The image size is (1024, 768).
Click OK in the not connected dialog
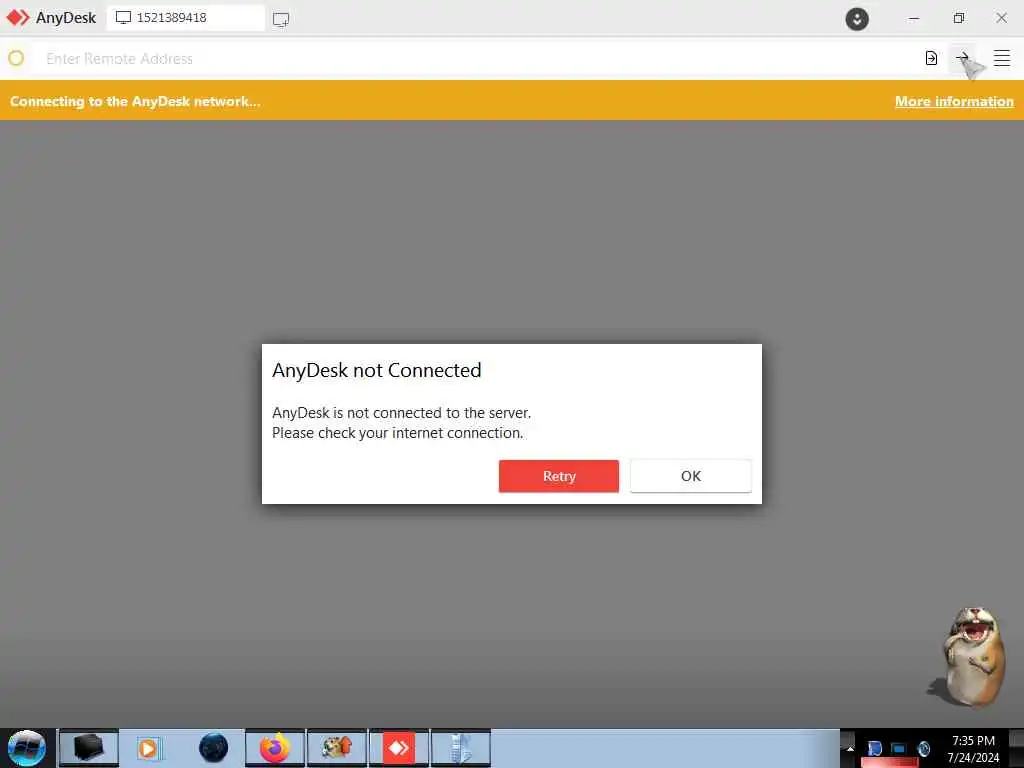[x=691, y=476]
